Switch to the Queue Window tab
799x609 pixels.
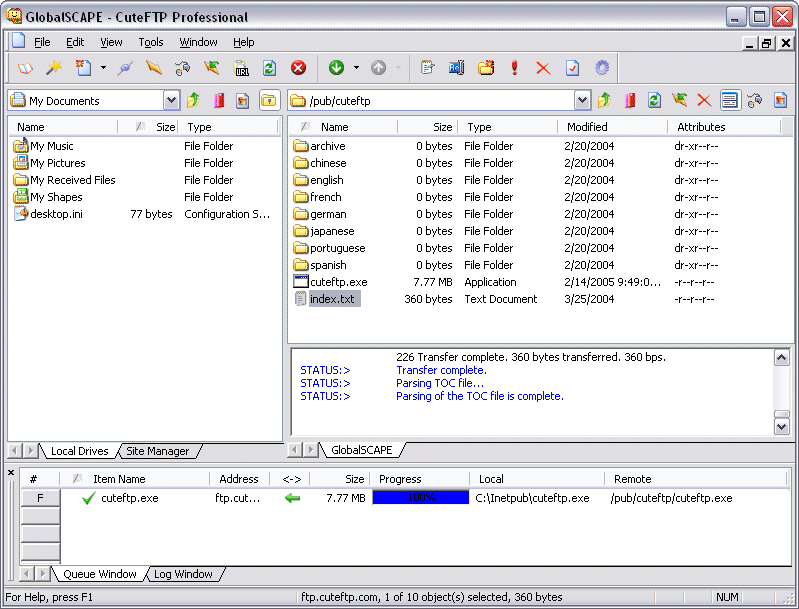pos(100,574)
